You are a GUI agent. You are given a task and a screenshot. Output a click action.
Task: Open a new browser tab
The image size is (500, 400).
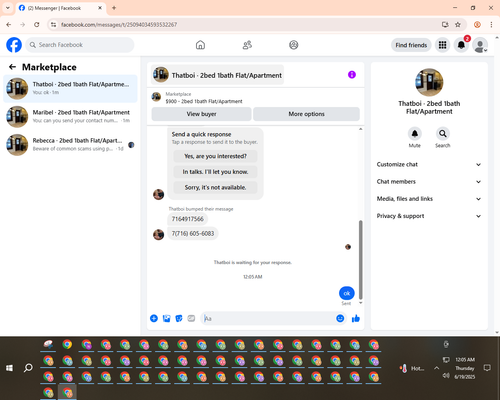tap(114, 8)
